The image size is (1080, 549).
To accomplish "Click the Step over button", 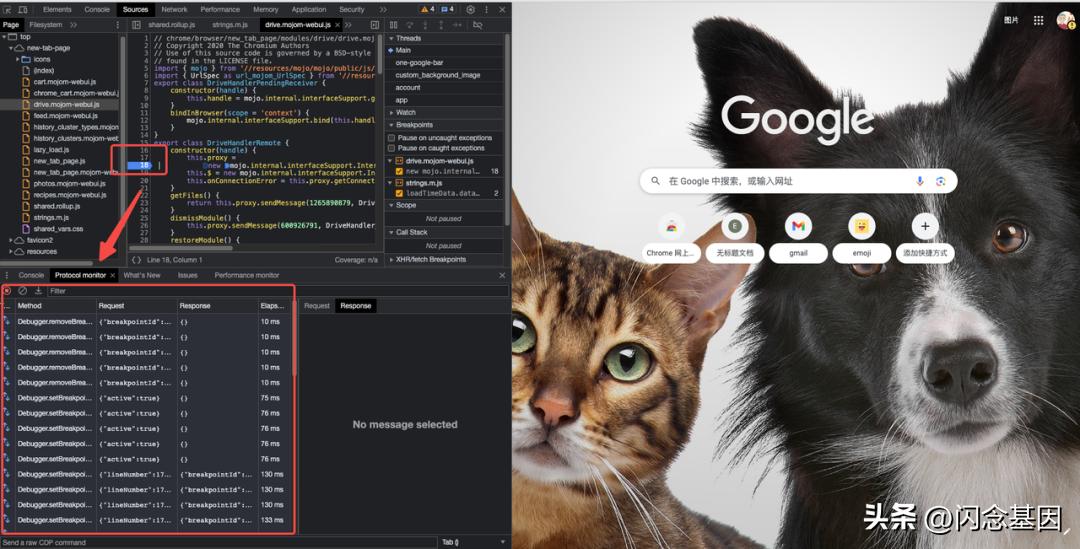I will (x=409, y=25).
